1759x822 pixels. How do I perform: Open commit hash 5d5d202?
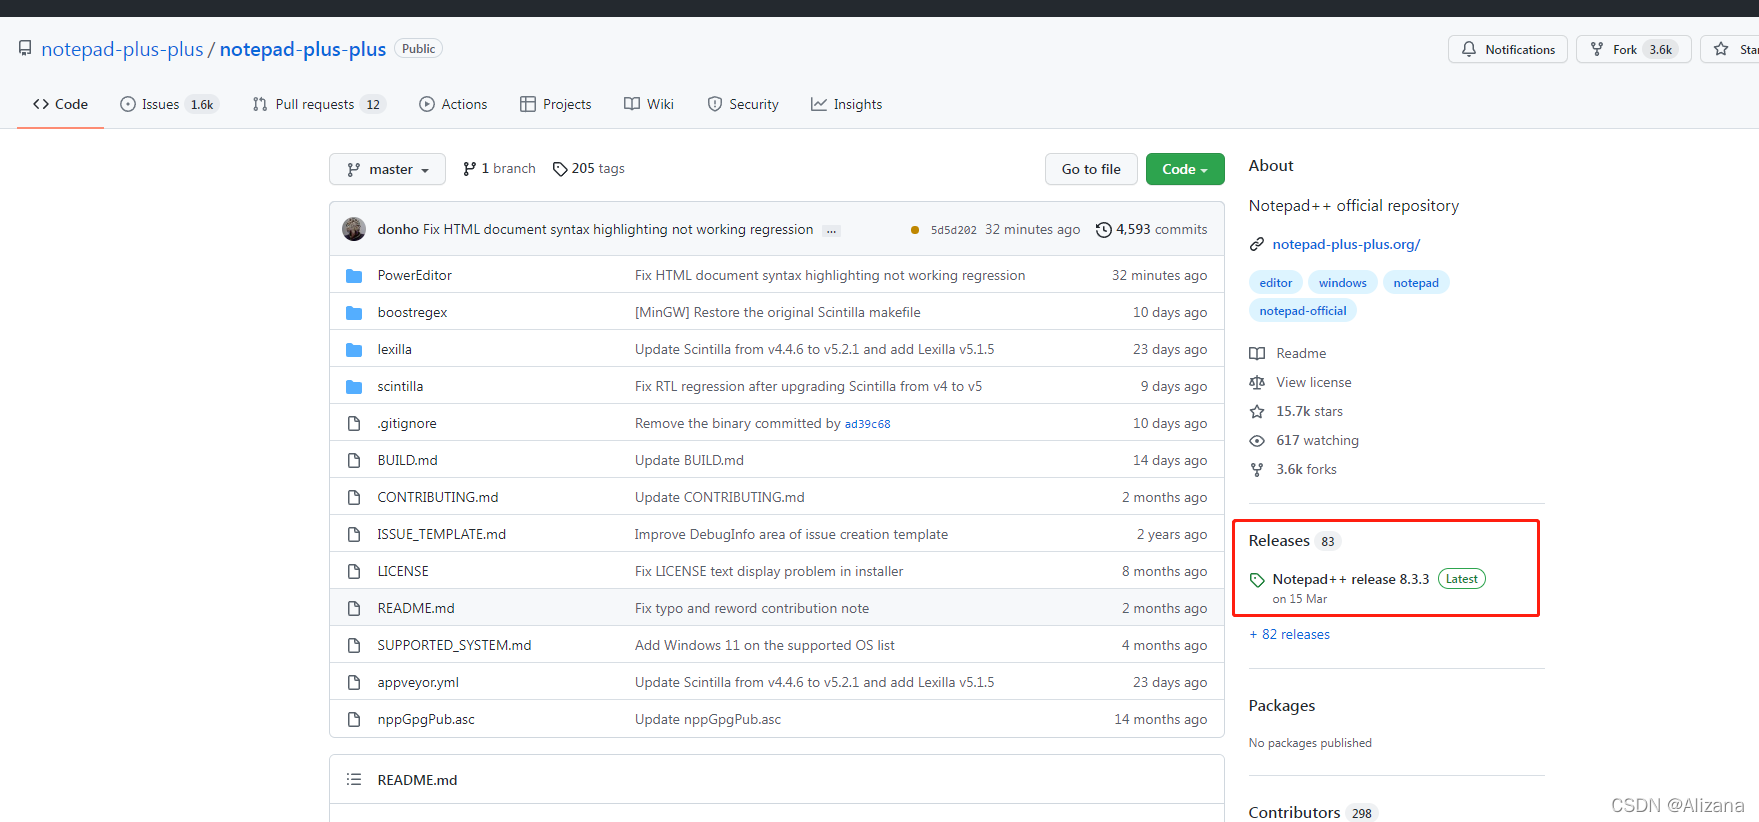click(954, 230)
